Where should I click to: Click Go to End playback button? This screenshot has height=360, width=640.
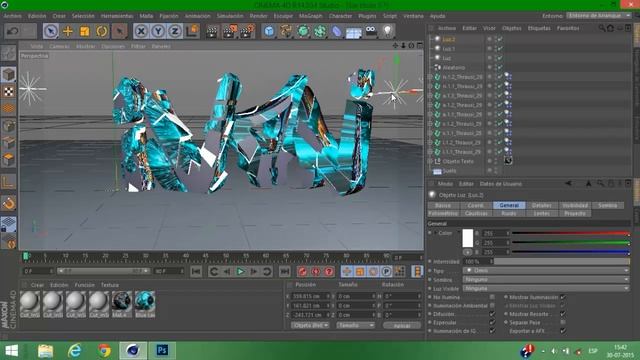pos(284,271)
